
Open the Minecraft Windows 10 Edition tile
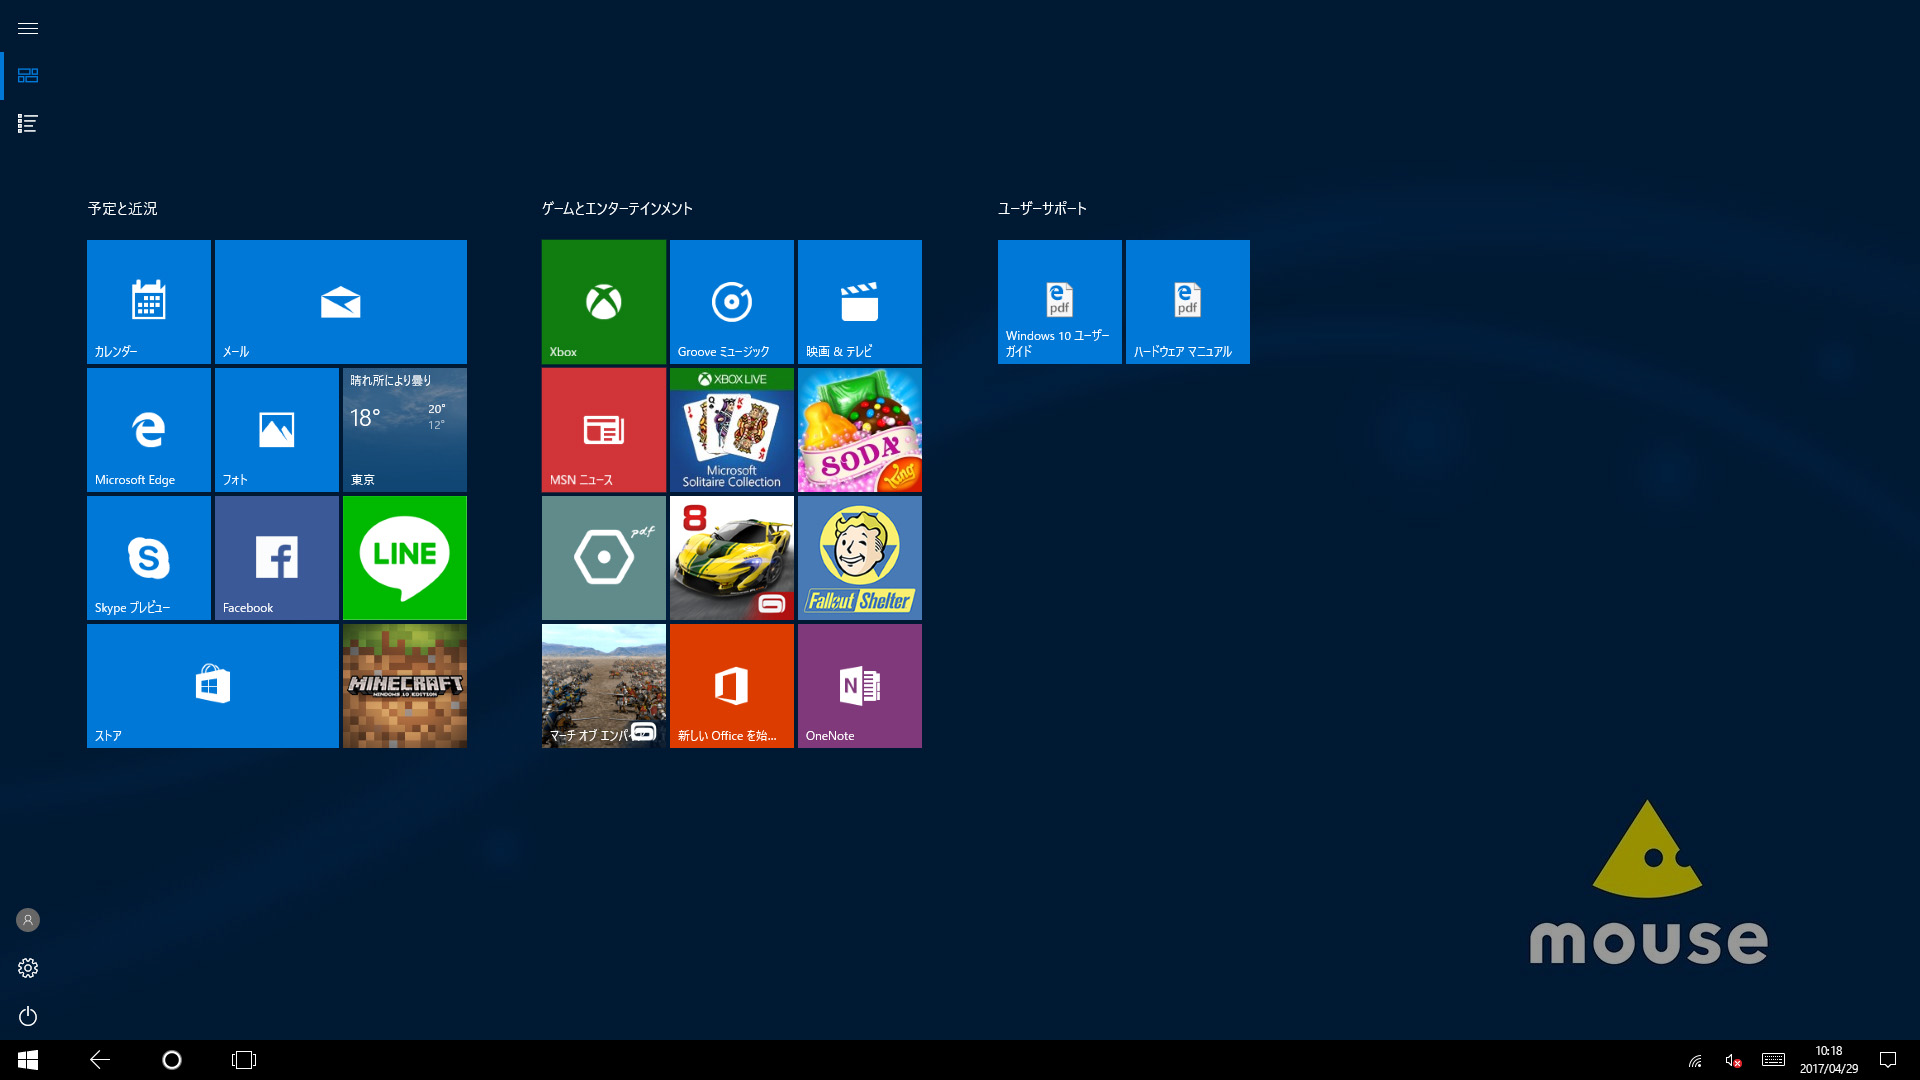coord(404,685)
